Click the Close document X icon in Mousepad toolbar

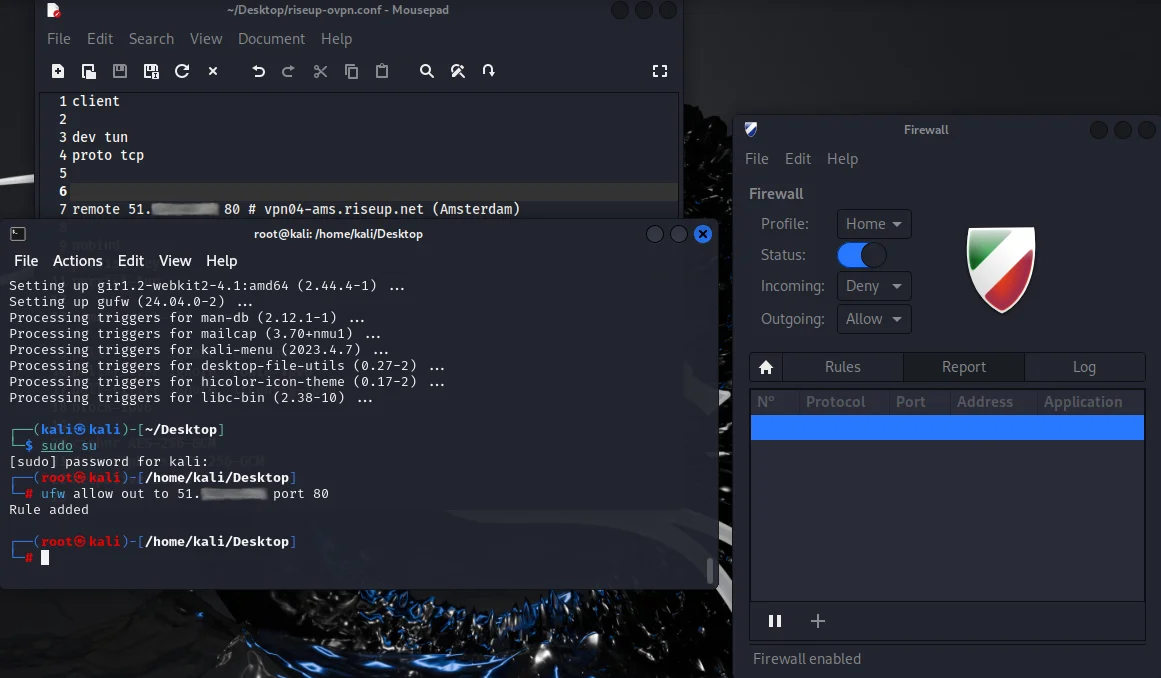click(213, 71)
